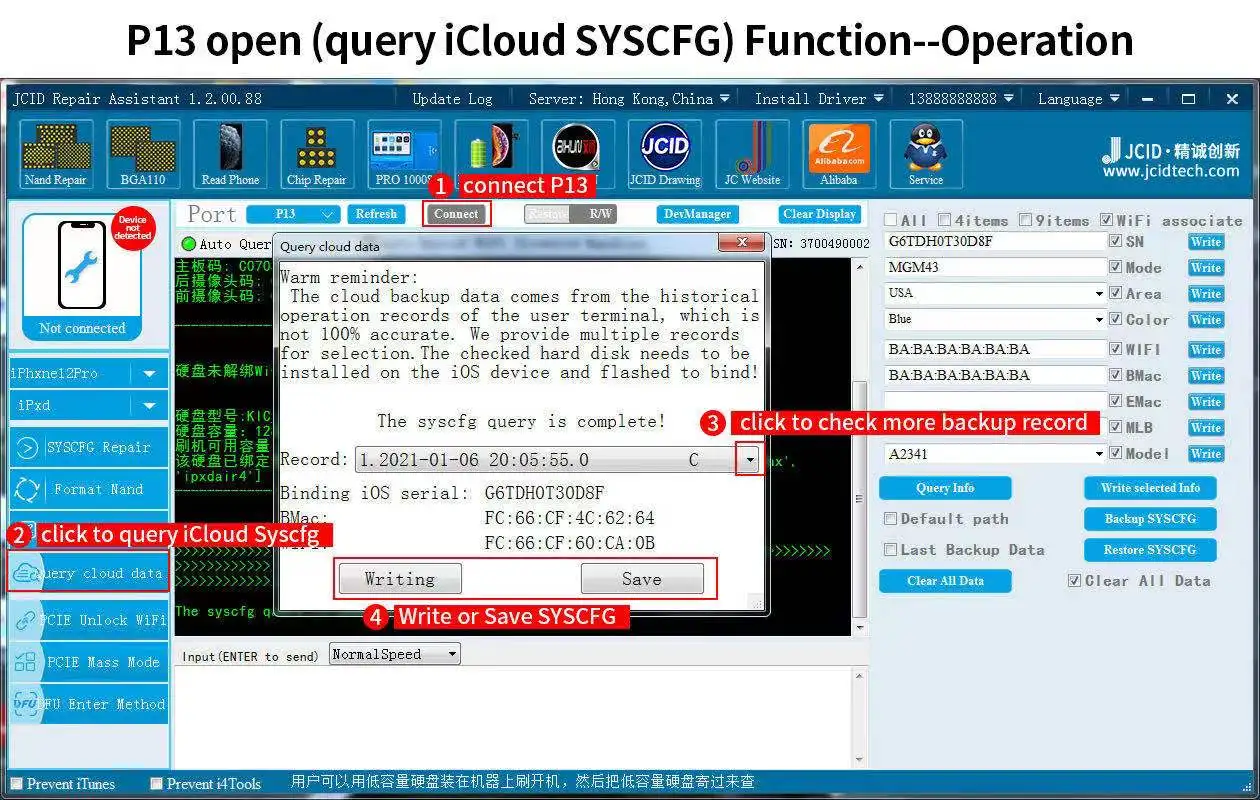Click the Not connected phone status icon
Viewport: 1260px width, 800px height.
click(82, 277)
